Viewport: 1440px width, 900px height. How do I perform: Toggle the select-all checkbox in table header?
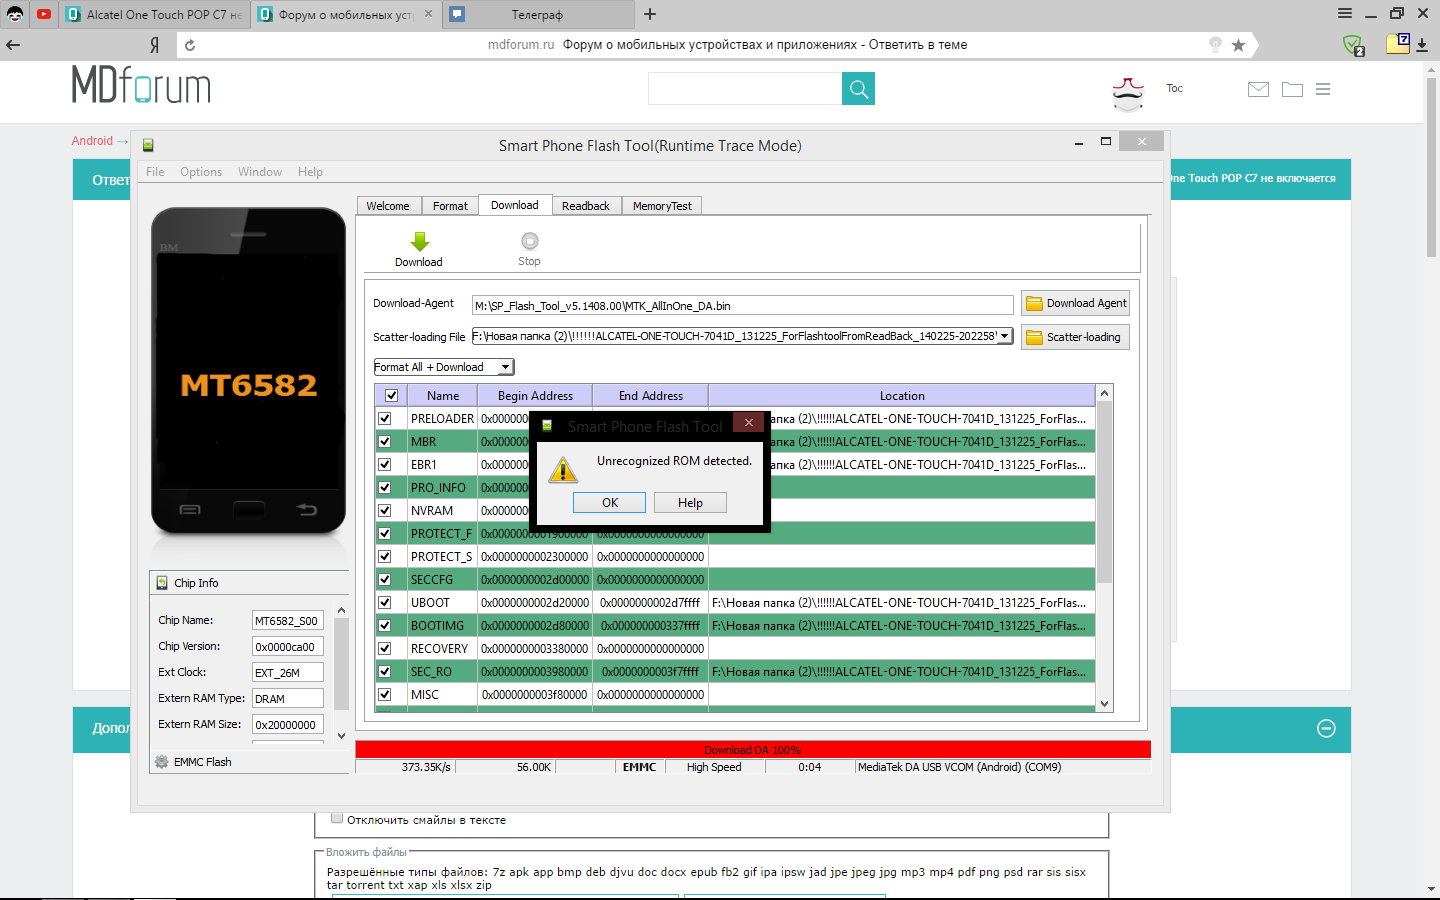pos(391,396)
